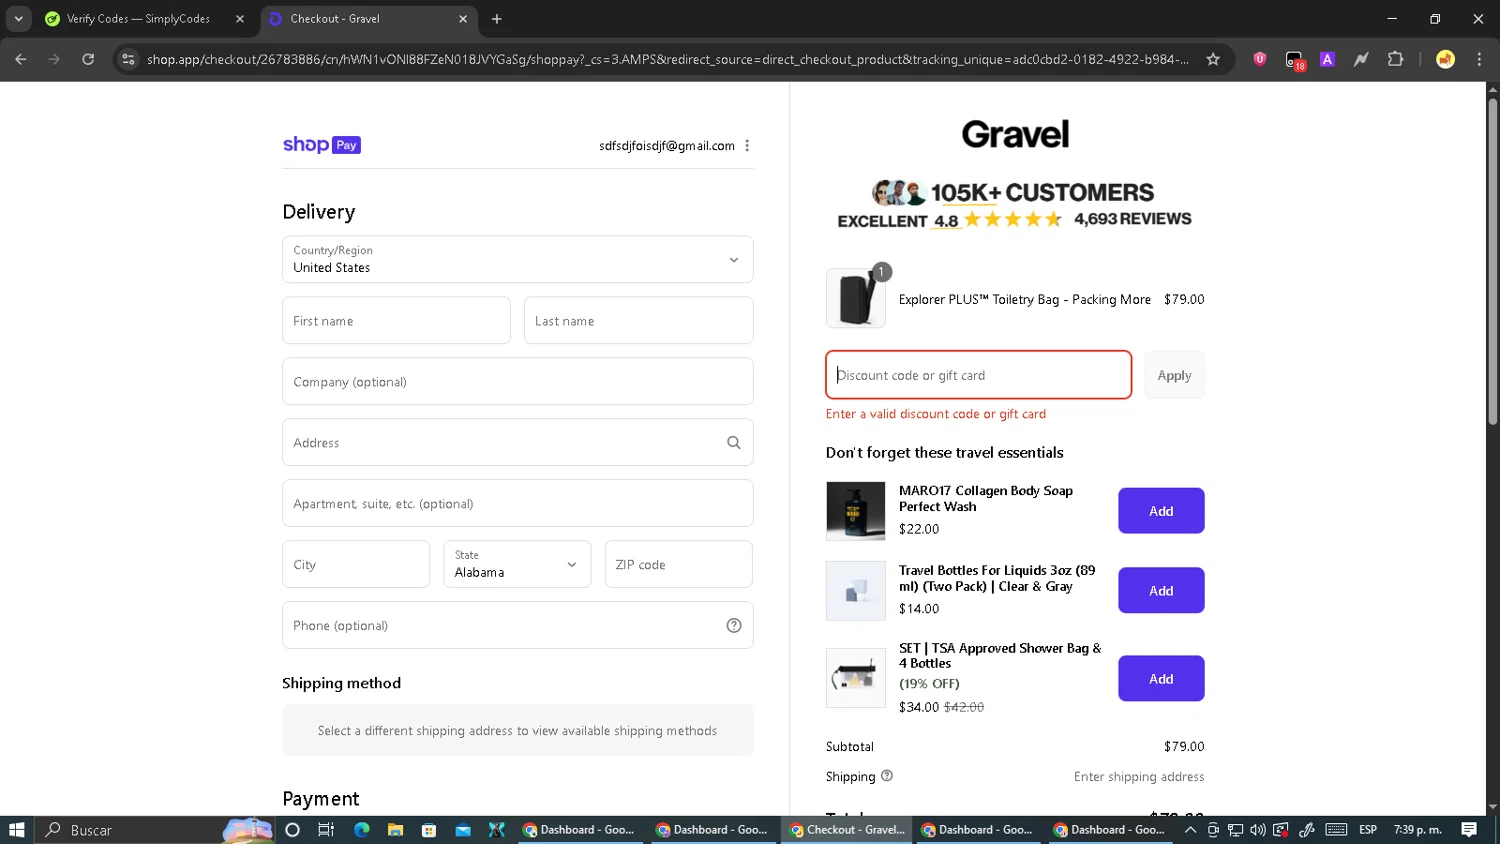This screenshot has height=844, width=1500.
Task: Click the browser URL address bar
Action: (x=668, y=59)
